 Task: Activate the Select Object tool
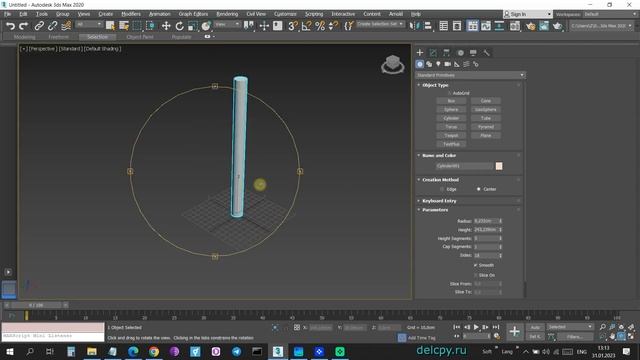point(110,26)
